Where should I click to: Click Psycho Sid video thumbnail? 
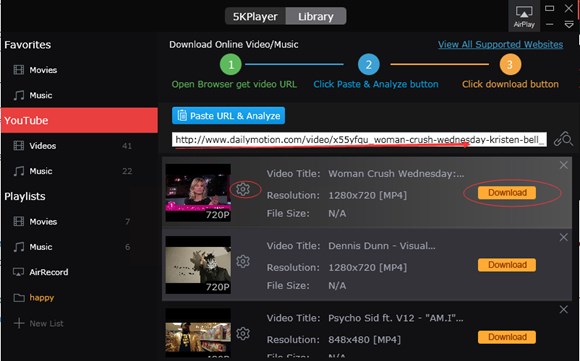(198, 333)
